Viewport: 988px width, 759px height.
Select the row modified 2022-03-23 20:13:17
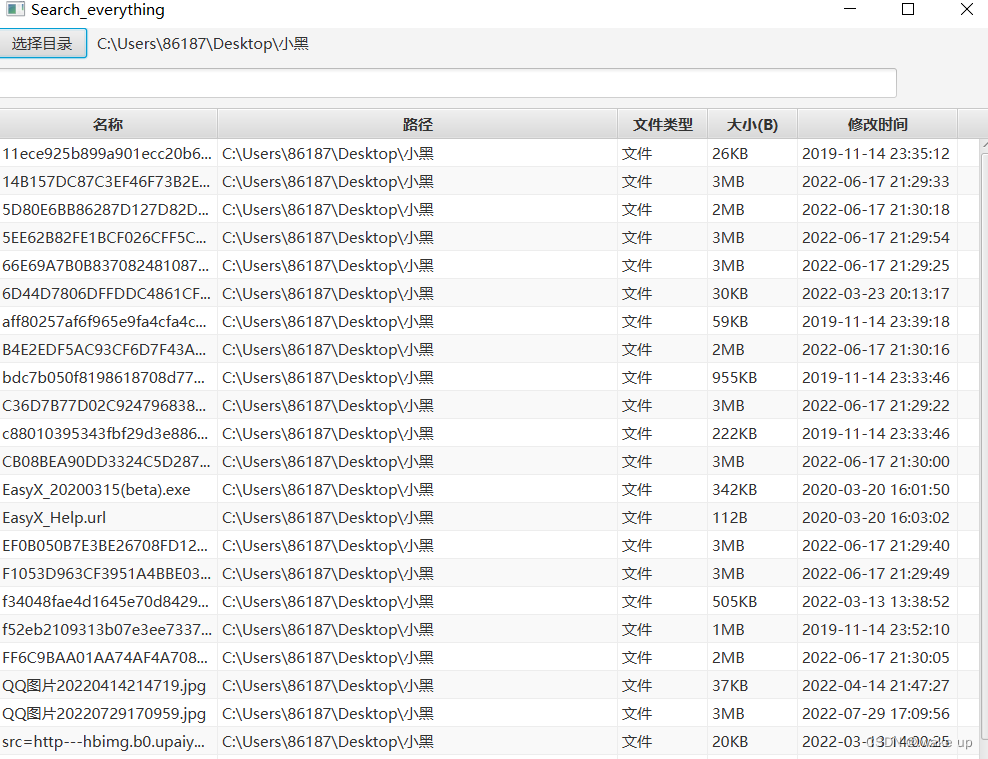pos(106,293)
